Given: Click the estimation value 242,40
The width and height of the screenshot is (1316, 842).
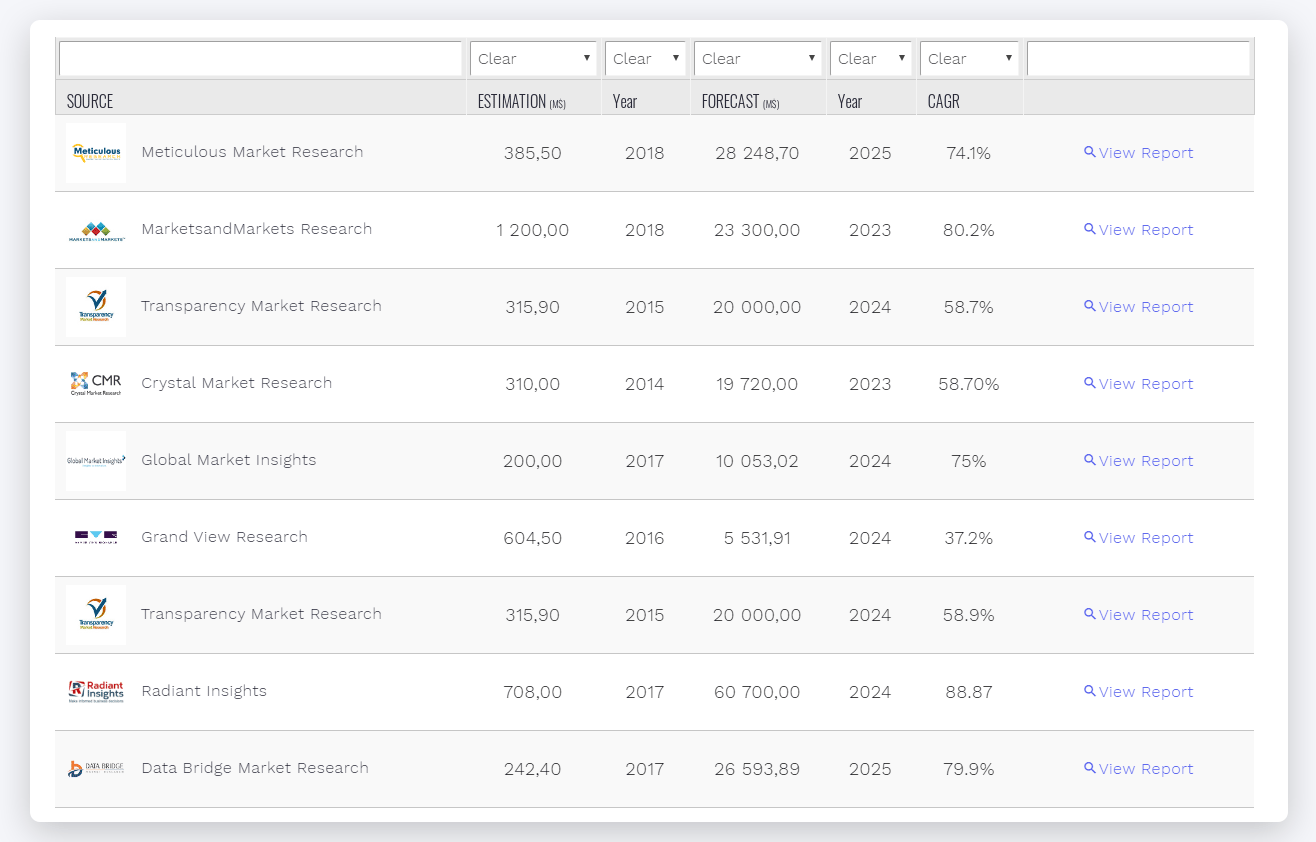Looking at the screenshot, I should 533,769.
